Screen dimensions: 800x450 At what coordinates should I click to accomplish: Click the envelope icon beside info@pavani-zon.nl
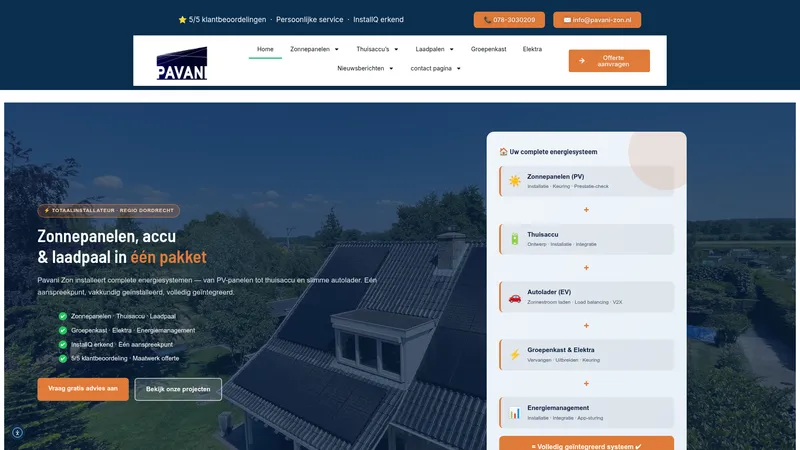pos(567,20)
